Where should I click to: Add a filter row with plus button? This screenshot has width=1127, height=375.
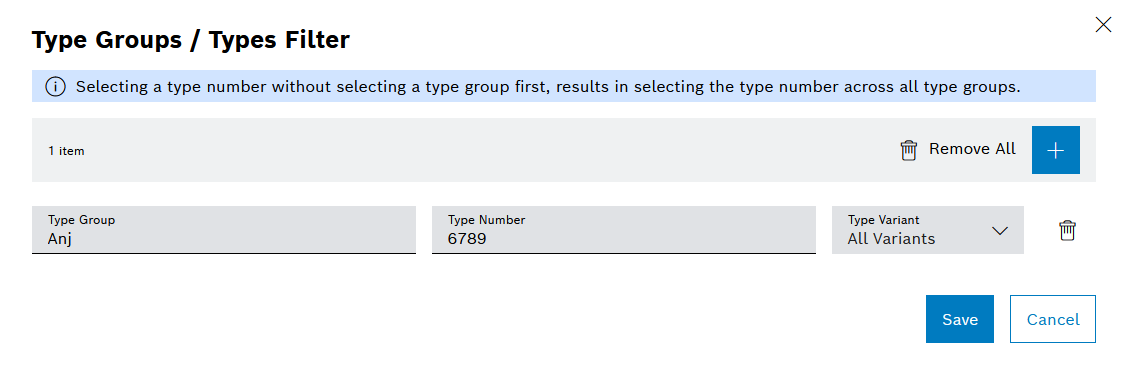click(x=1055, y=149)
